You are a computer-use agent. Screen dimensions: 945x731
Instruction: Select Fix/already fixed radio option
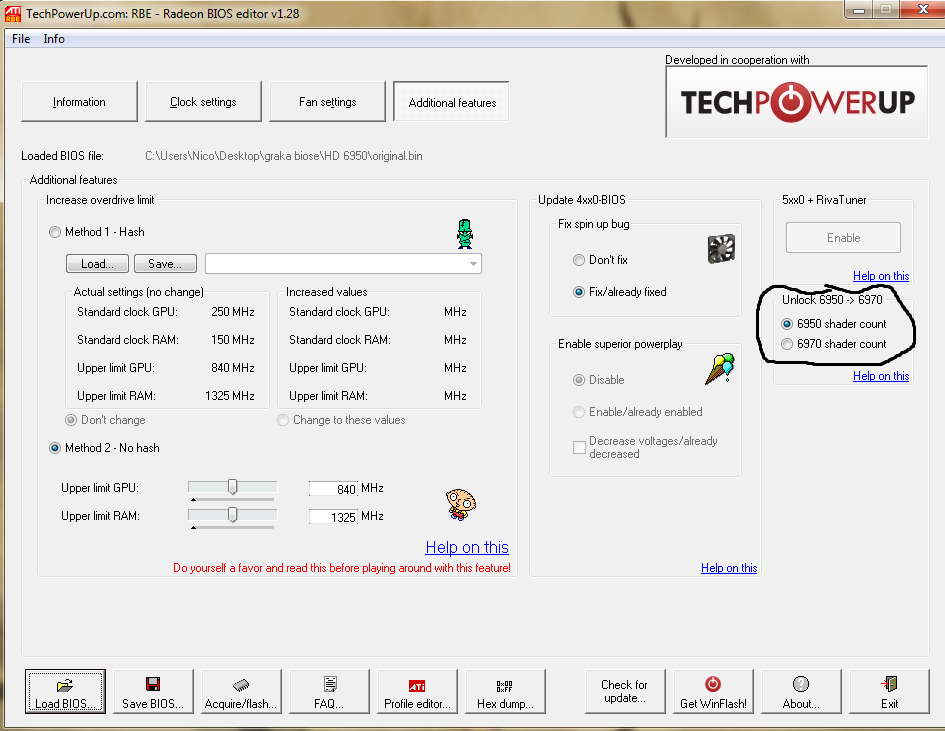(579, 292)
